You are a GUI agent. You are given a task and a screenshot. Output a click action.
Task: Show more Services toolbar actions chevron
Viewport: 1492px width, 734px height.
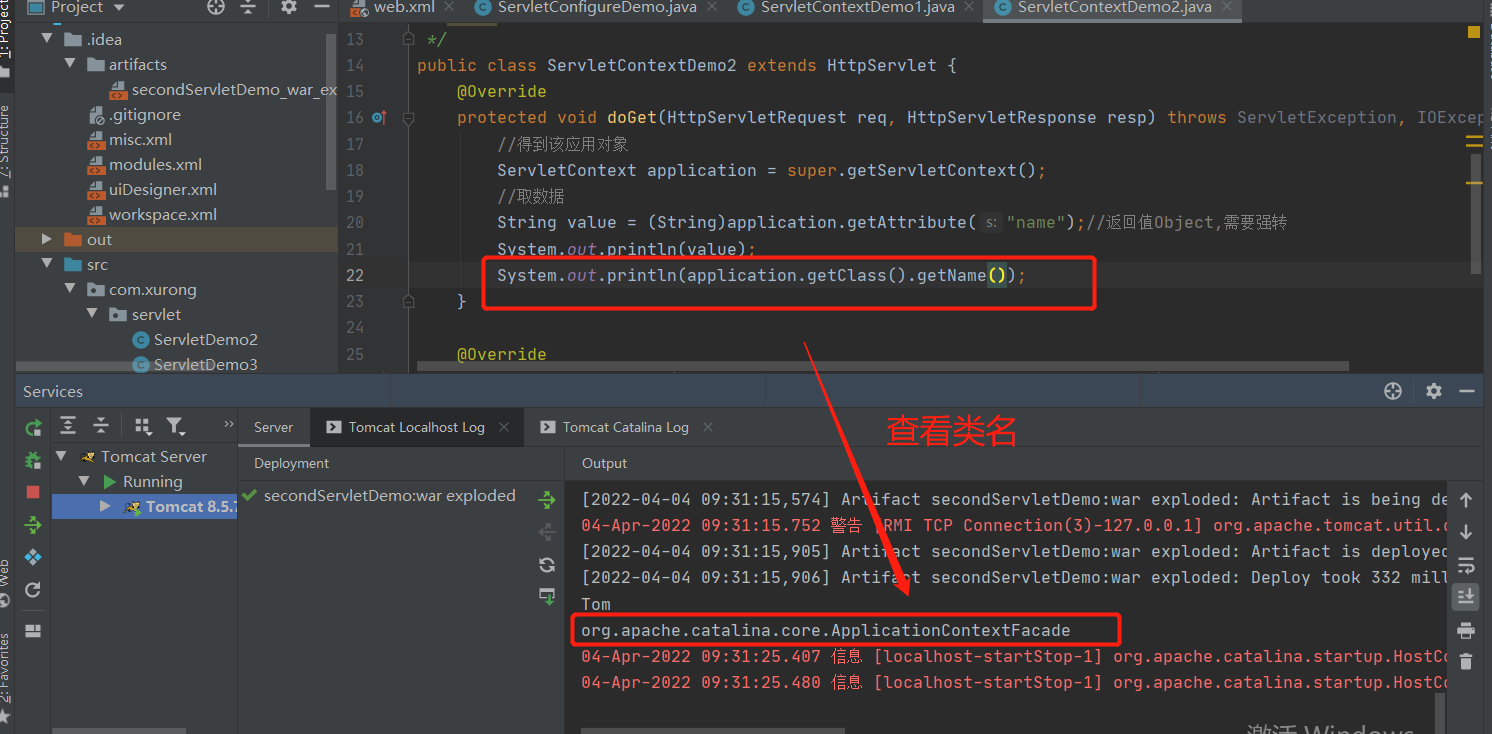click(x=228, y=424)
